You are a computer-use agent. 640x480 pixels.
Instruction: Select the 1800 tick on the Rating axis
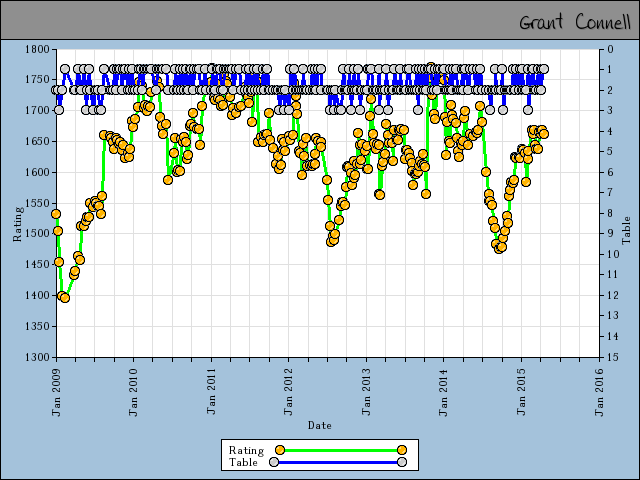coord(37,49)
